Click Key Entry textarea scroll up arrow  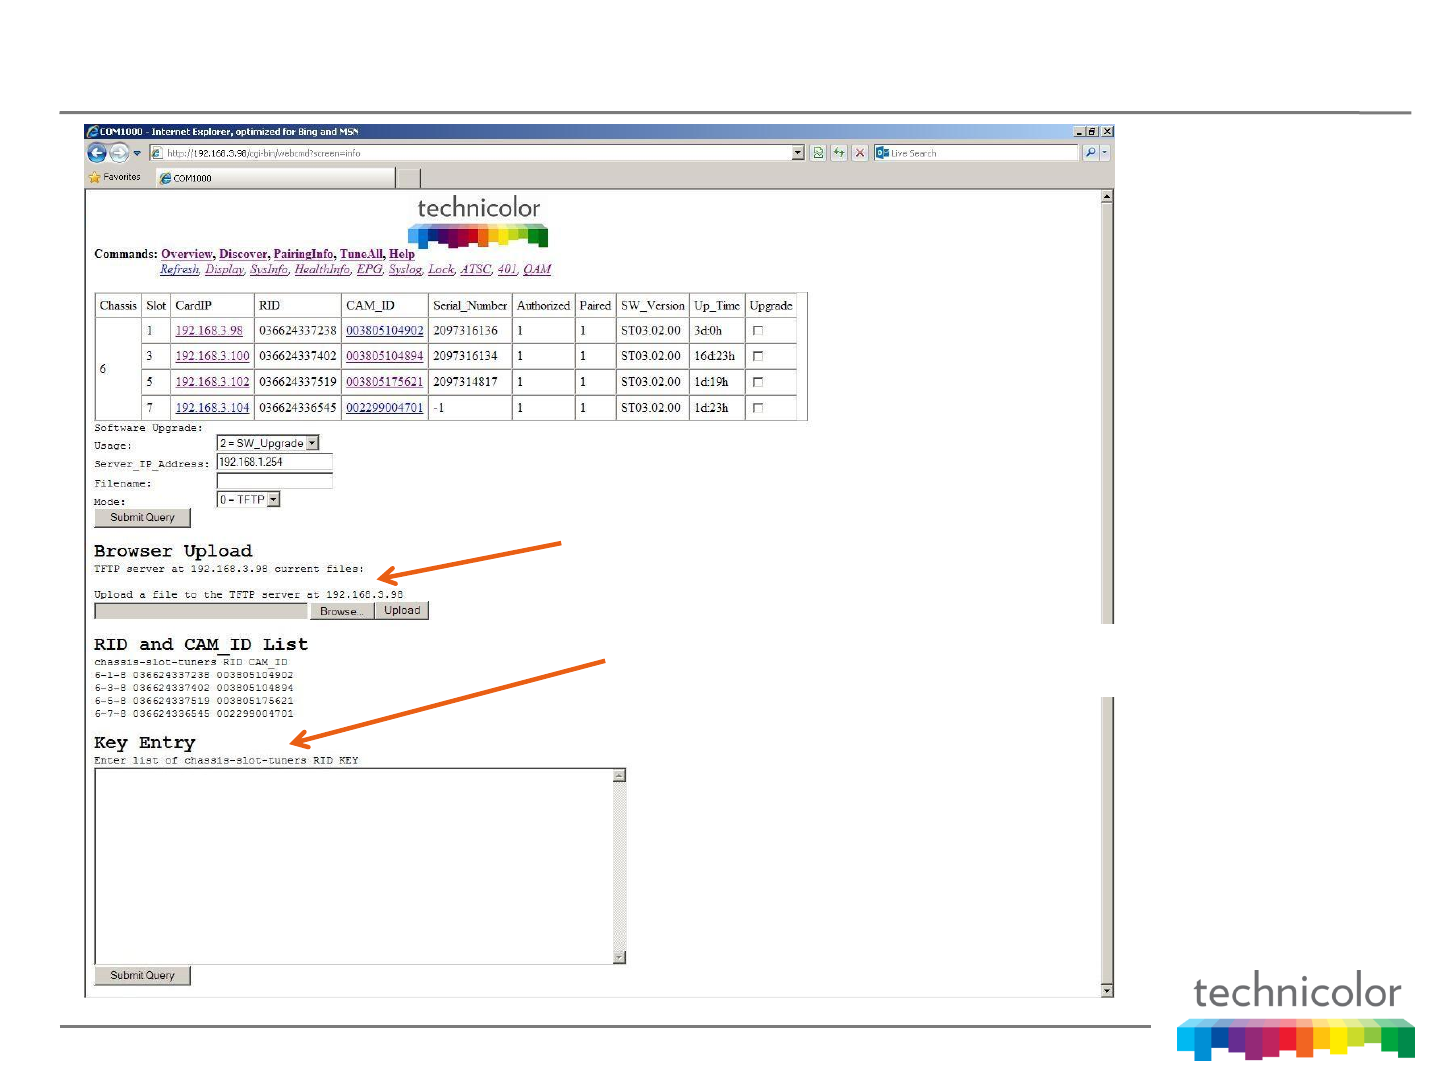[619, 776]
